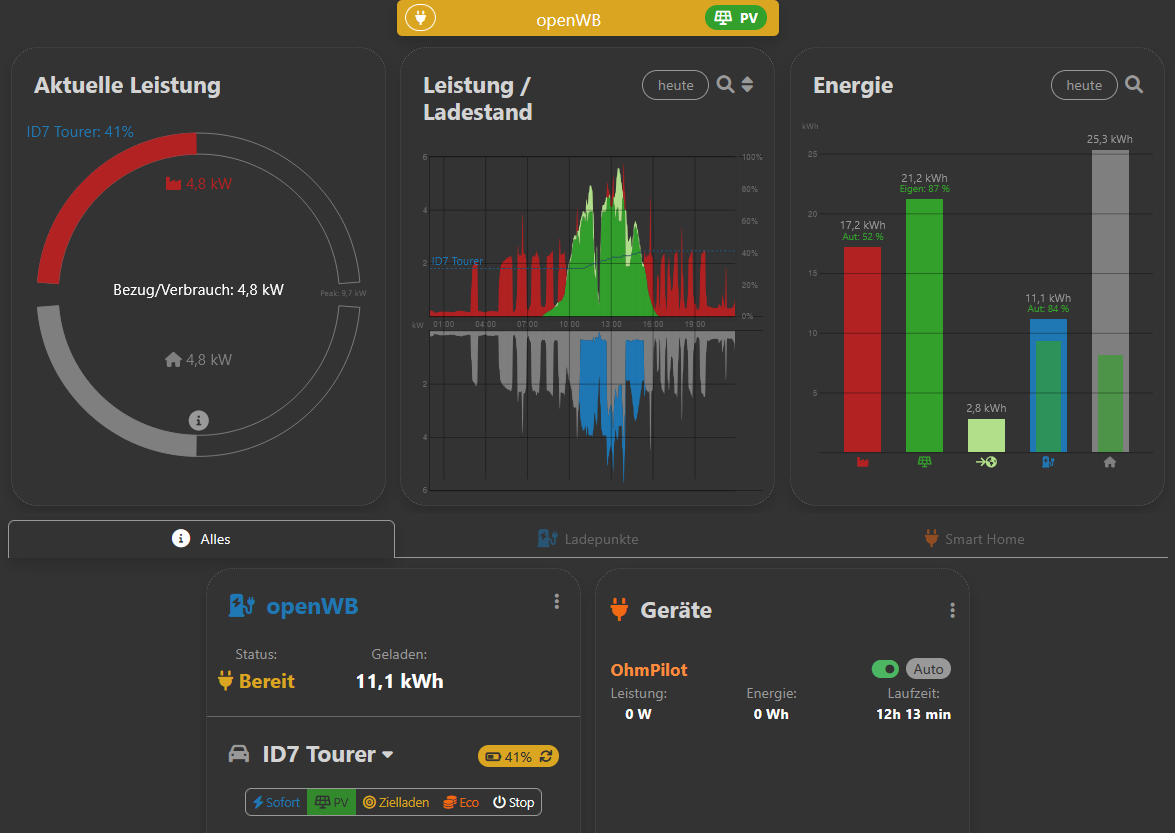This screenshot has height=833, width=1175.
Task: Switch to the Ladepunkte tab
Action: click(x=588, y=539)
